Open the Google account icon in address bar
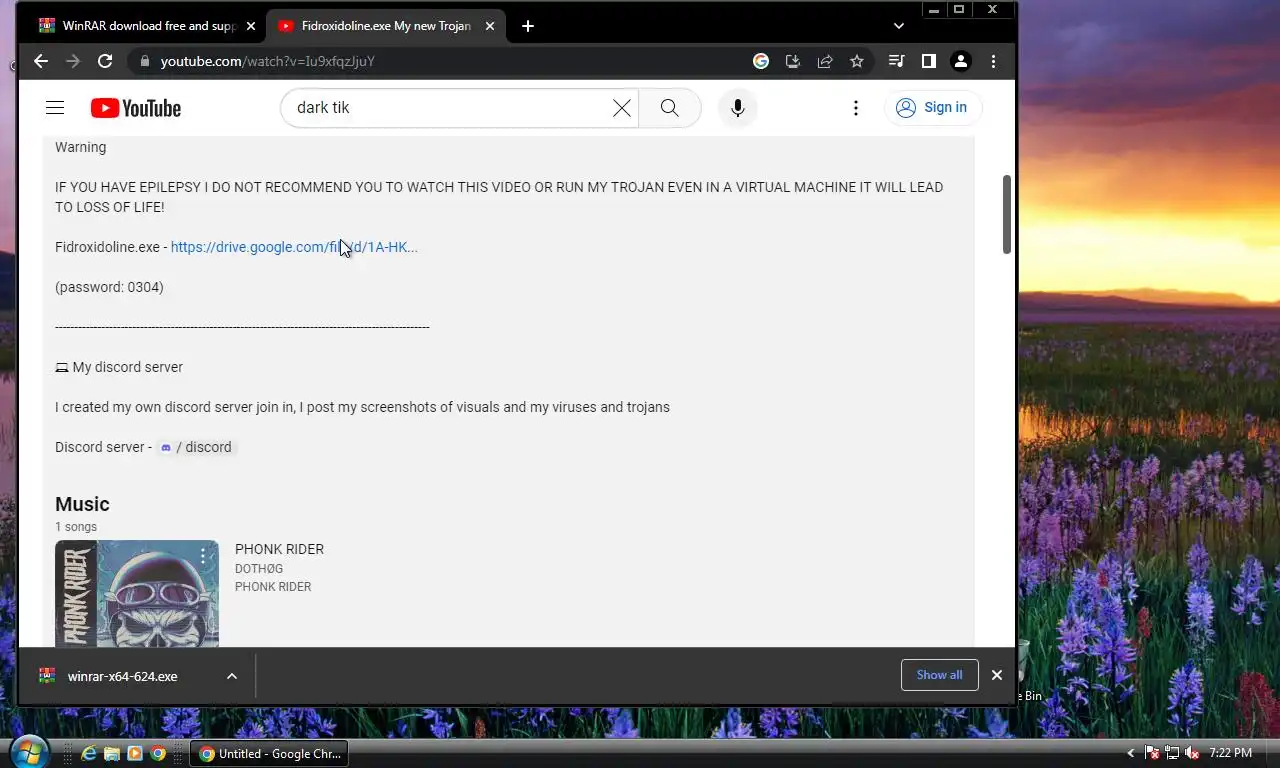 point(761,61)
